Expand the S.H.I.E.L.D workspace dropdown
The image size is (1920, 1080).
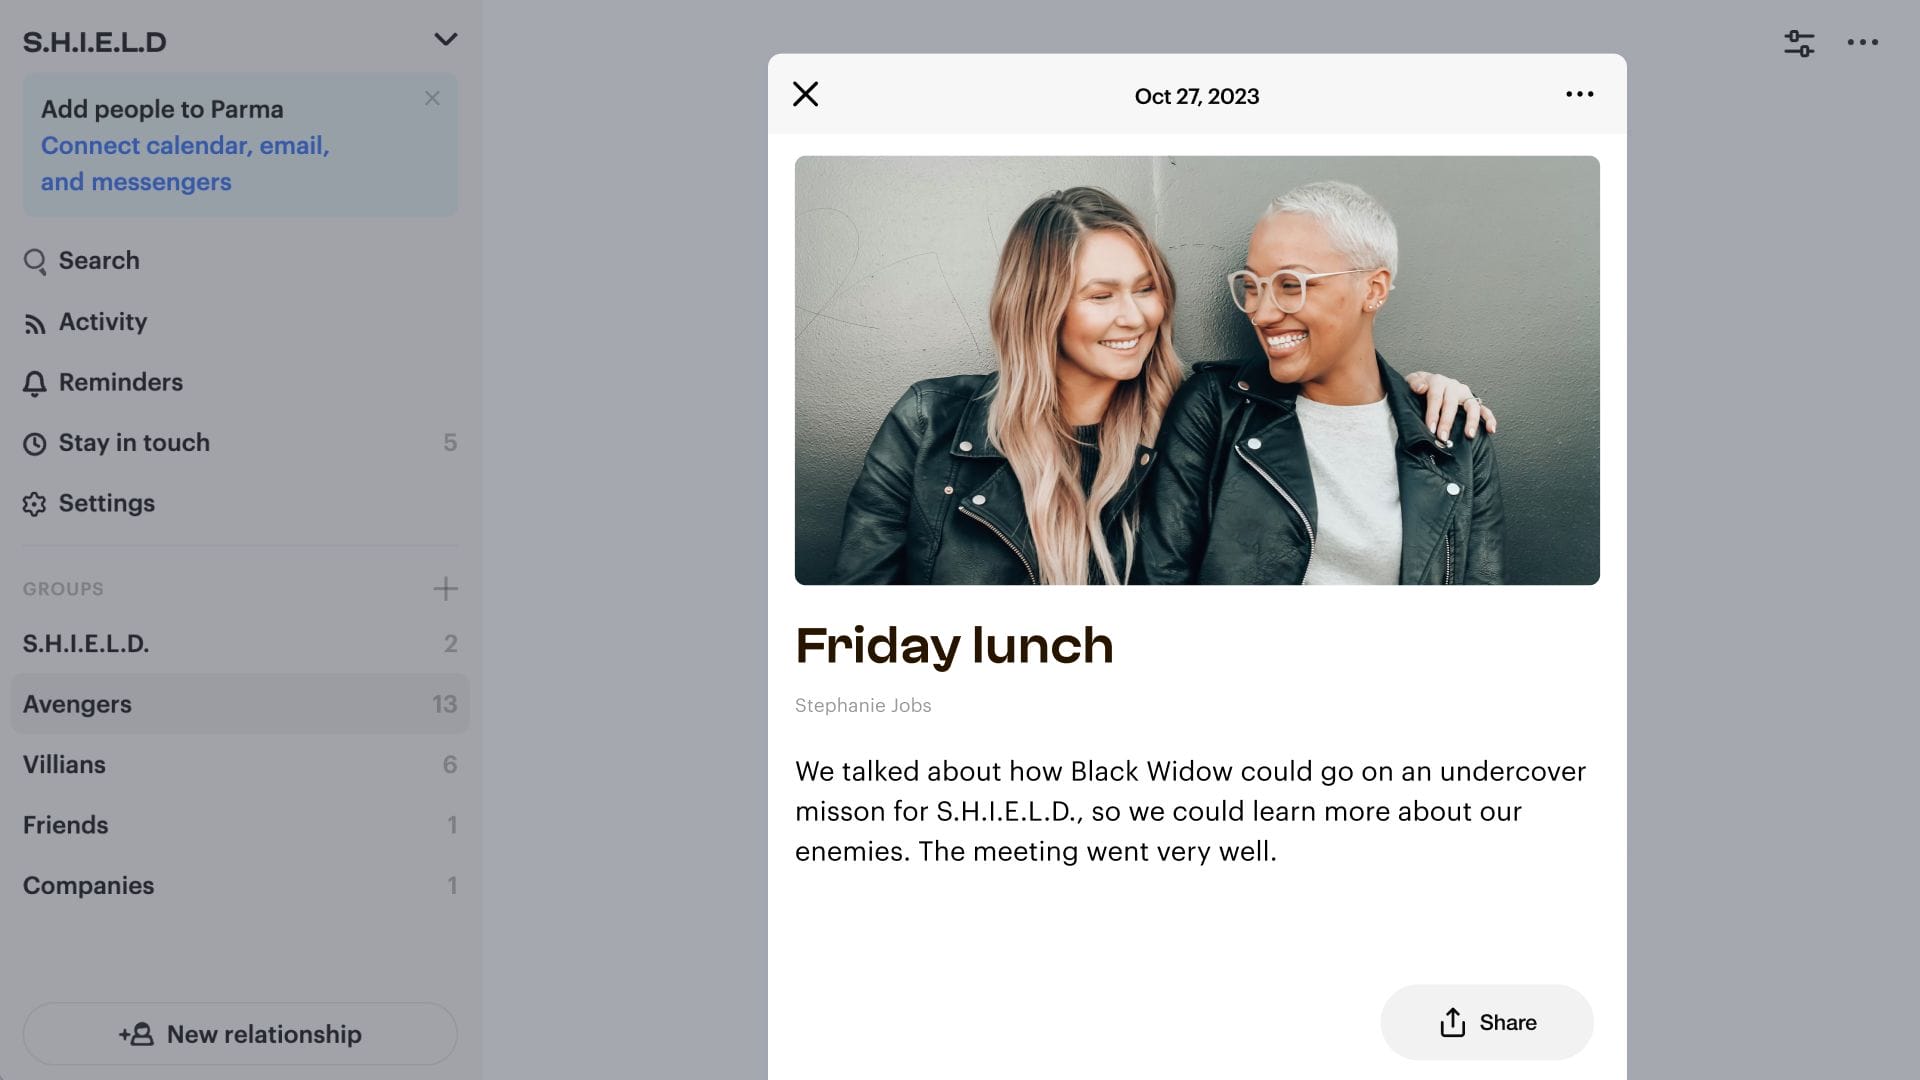[445, 40]
